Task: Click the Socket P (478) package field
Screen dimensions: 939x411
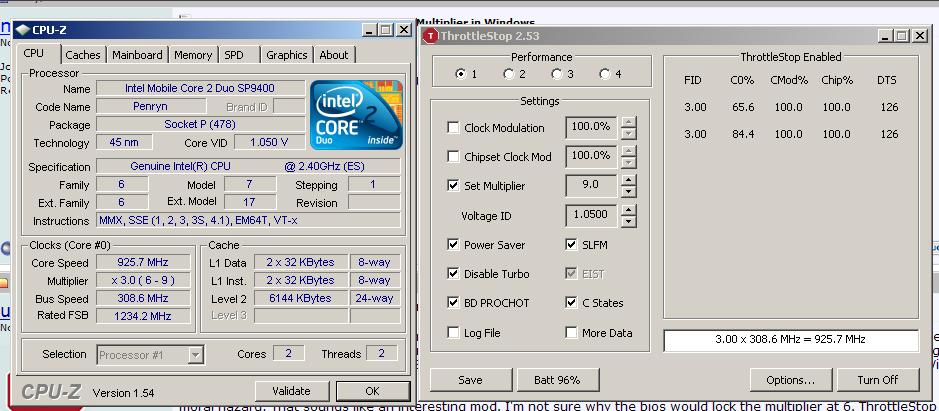Action: point(200,125)
